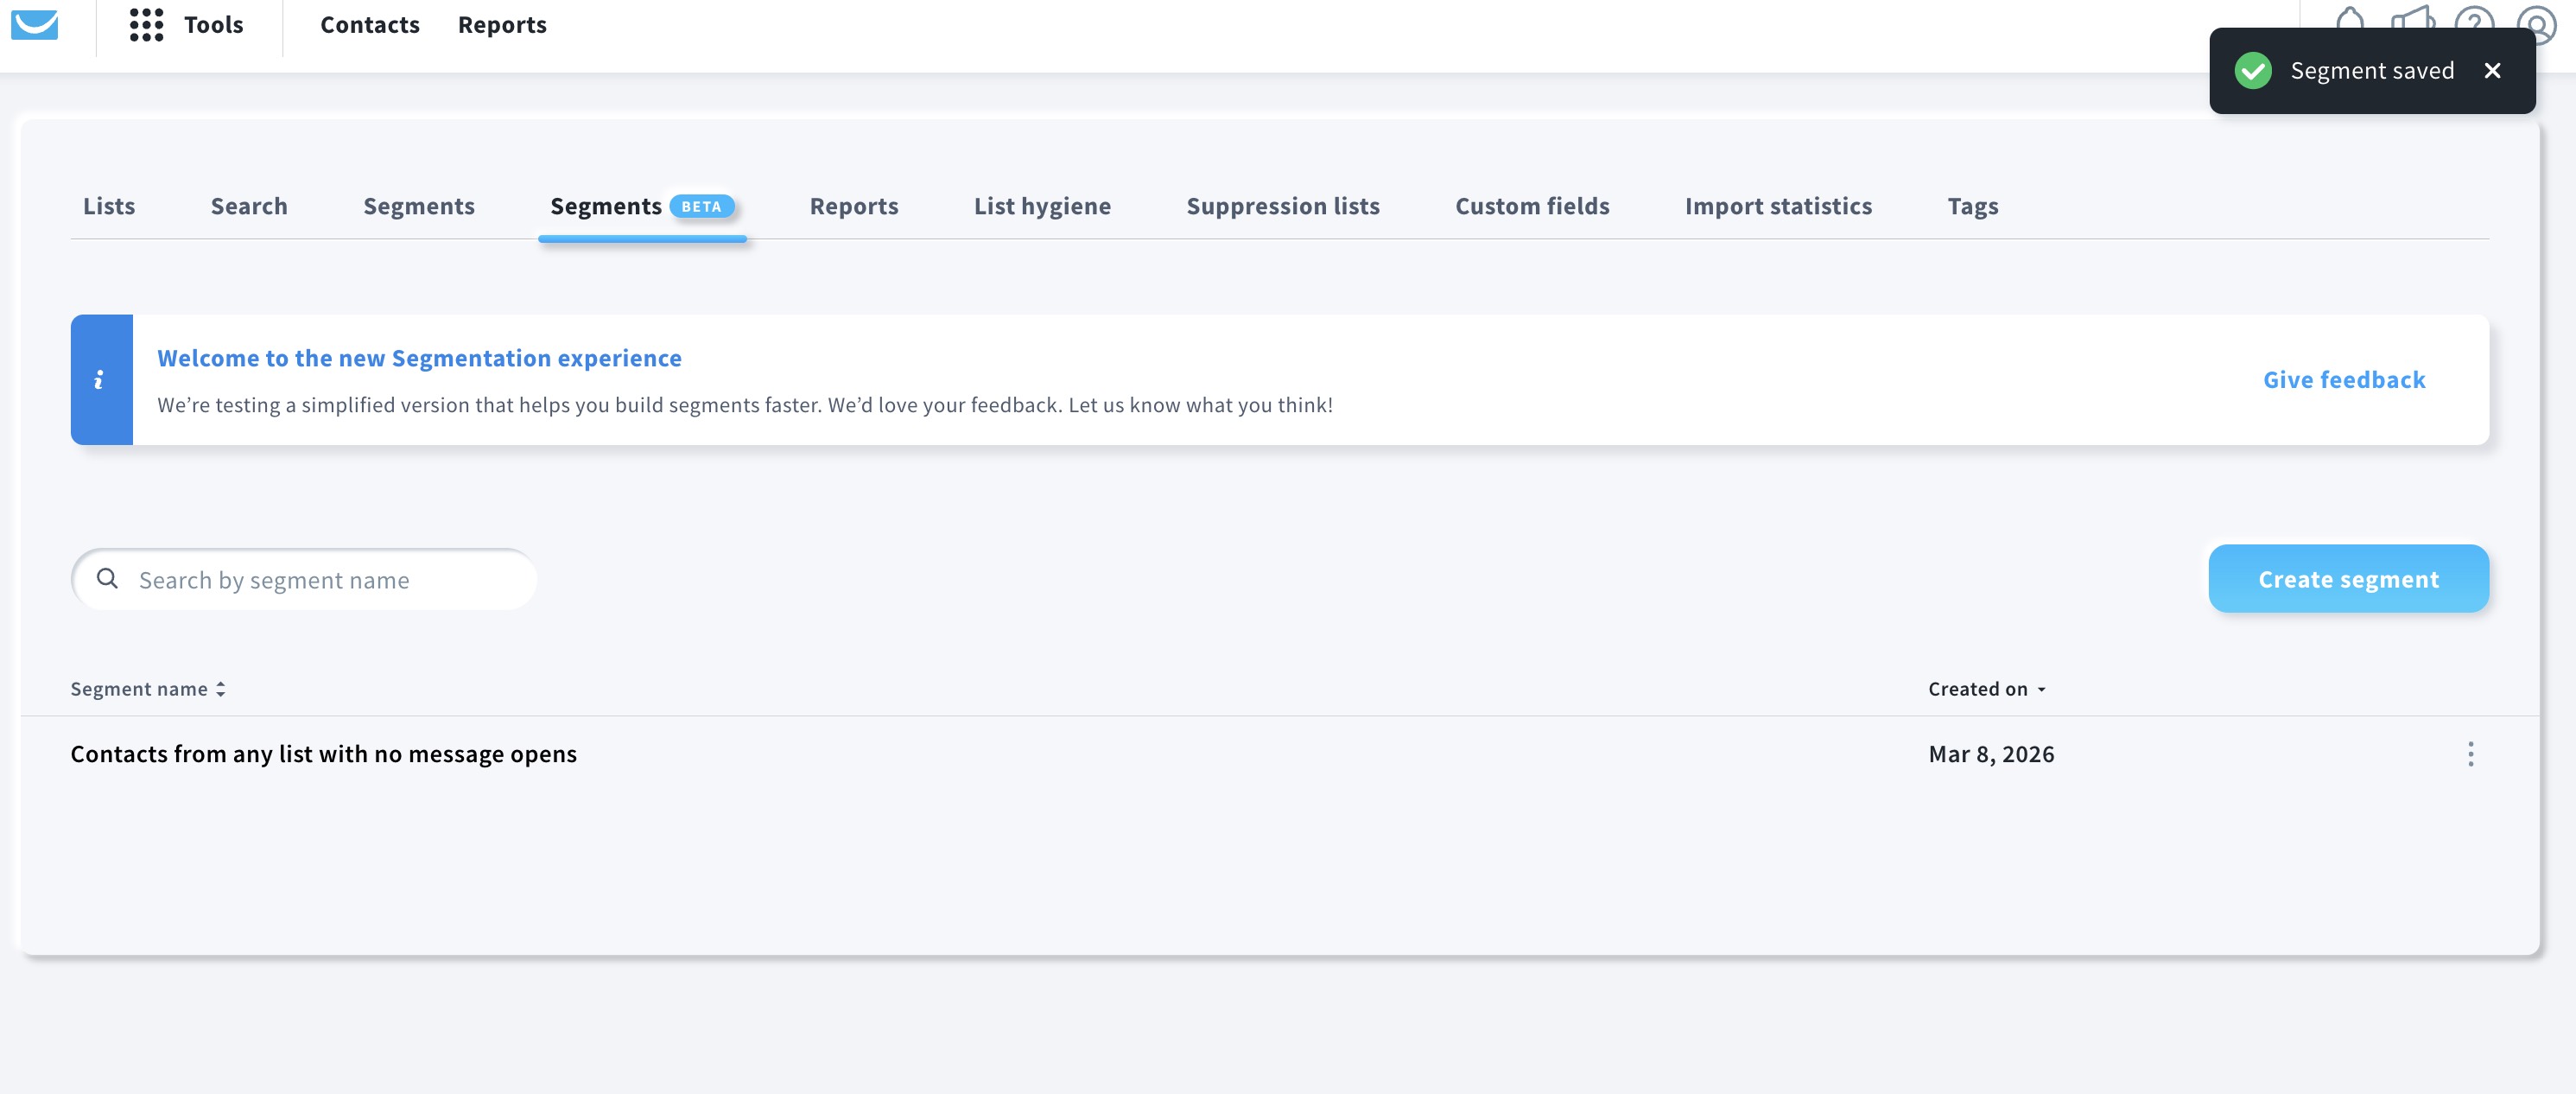Open the Reports menu in top bar

pos(502,24)
